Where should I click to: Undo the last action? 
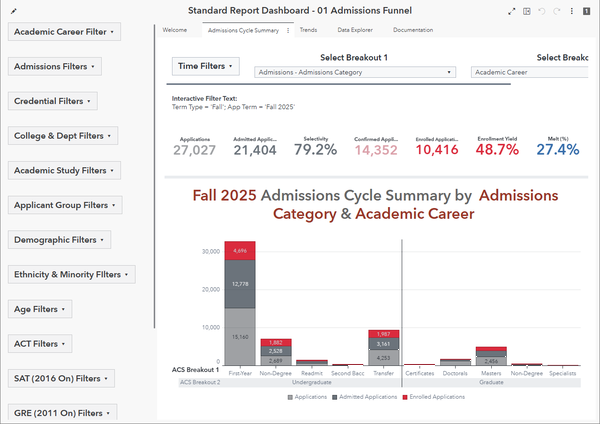[541, 11]
